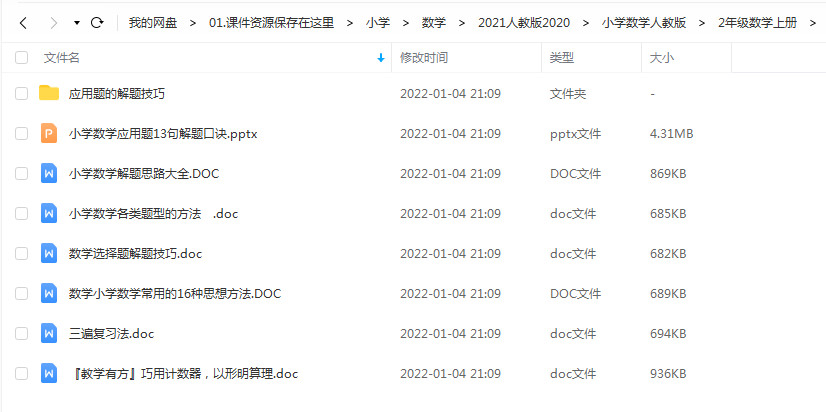The image size is (826, 412).
Task: Navigate to 我的网盘 breadcrumb link
Action: [153, 23]
